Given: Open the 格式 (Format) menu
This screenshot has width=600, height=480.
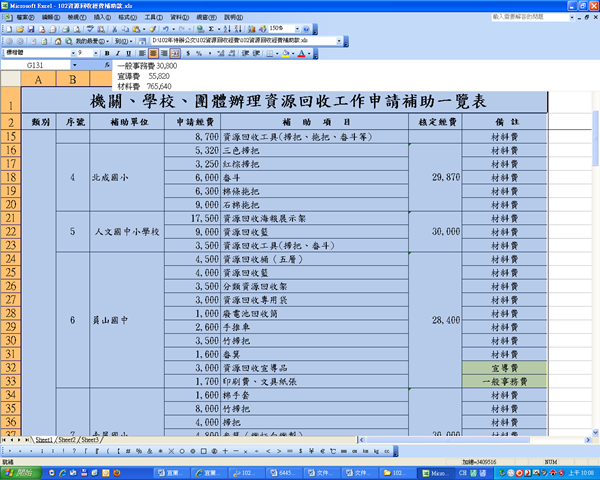Looking at the screenshot, I should 127,18.
